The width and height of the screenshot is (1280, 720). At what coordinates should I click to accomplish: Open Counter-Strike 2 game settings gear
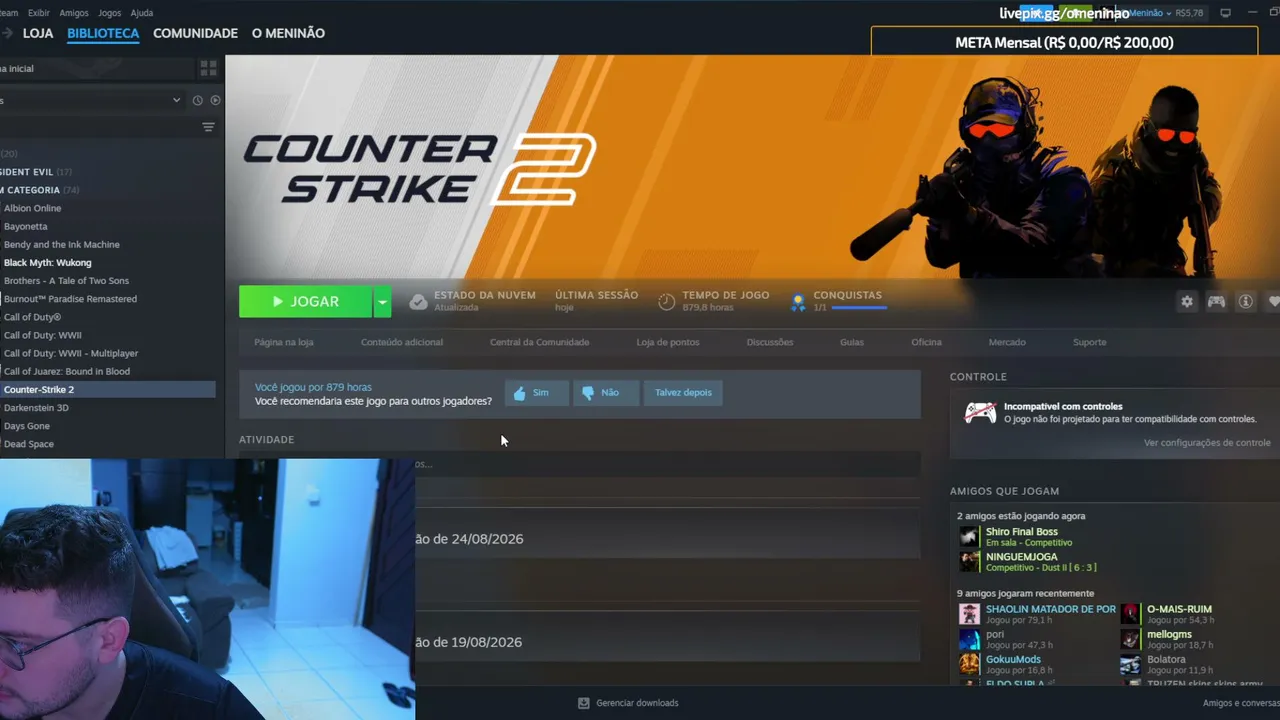pyautogui.click(x=1187, y=301)
